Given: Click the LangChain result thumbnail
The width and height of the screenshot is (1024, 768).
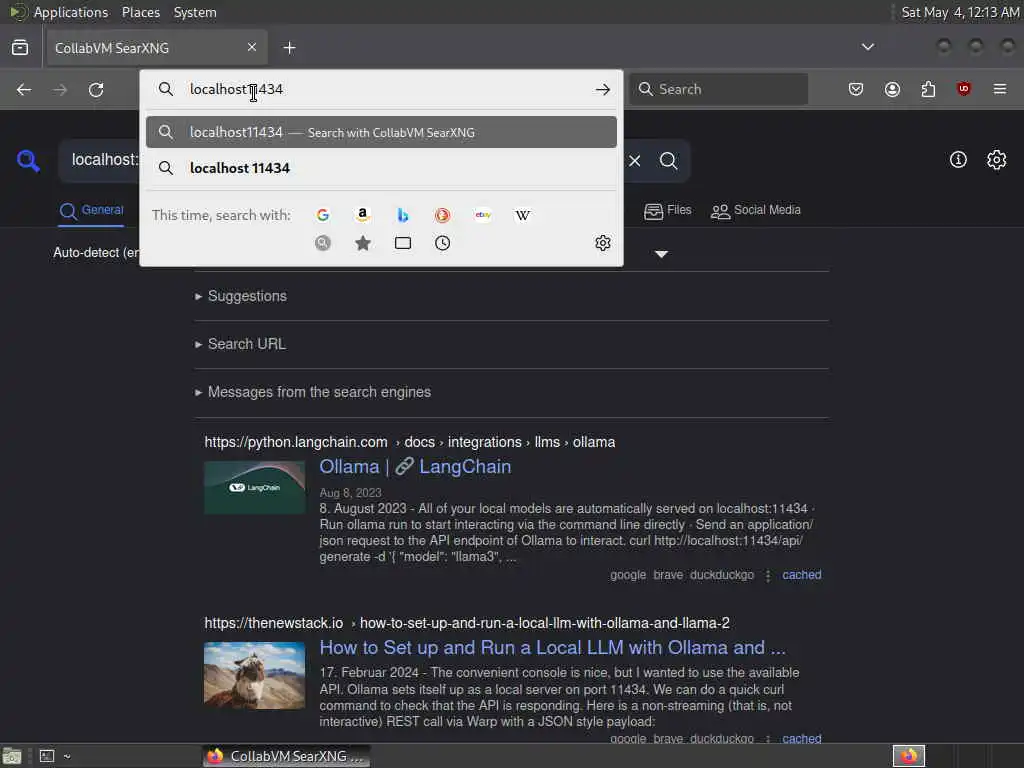Looking at the screenshot, I should [254, 488].
